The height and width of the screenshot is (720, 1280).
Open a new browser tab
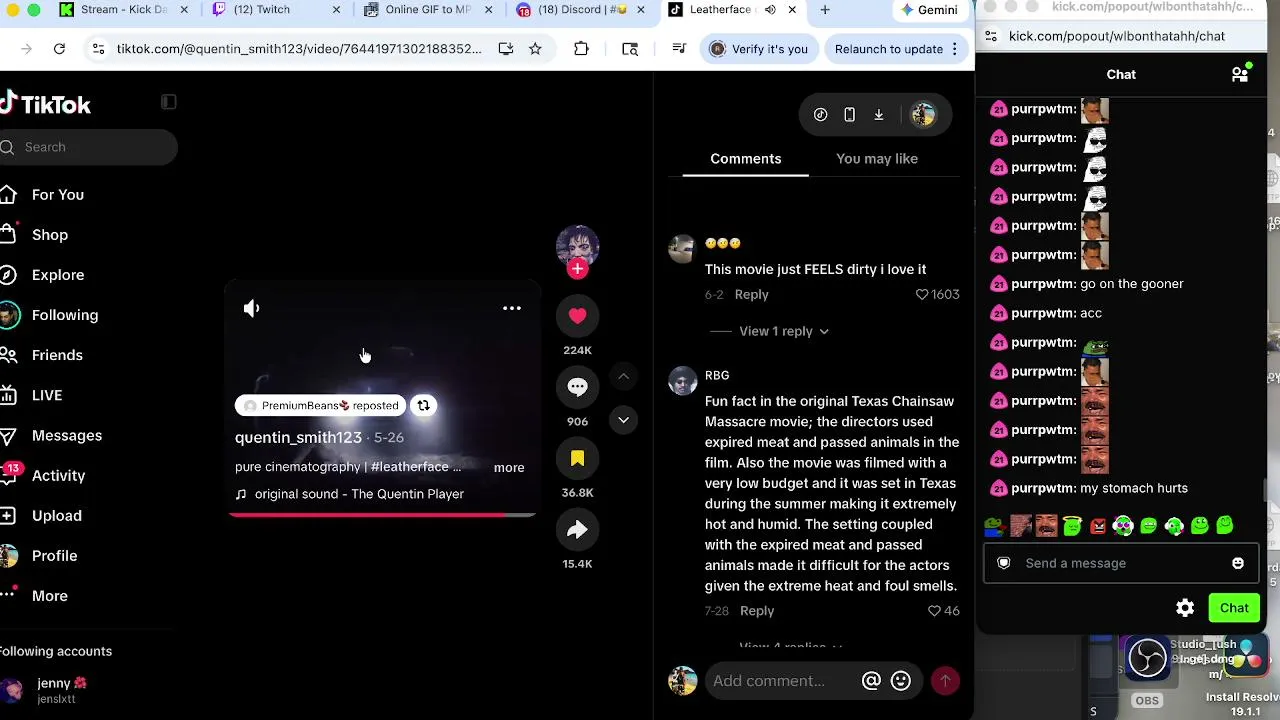point(825,10)
